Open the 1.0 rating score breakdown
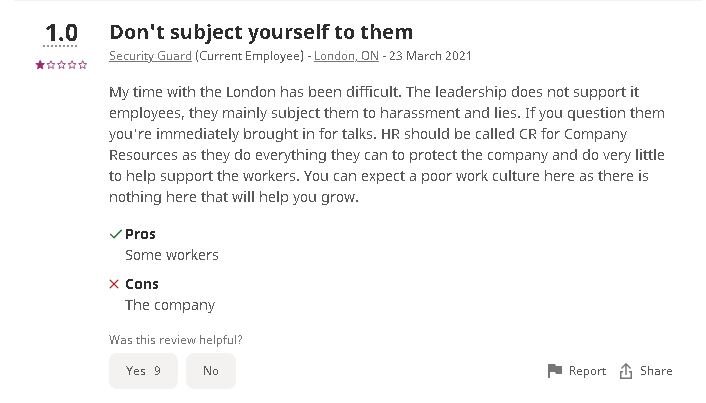Image resolution: width=706 pixels, height=403 pixels. pyautogui.click(x=61, y=34)
